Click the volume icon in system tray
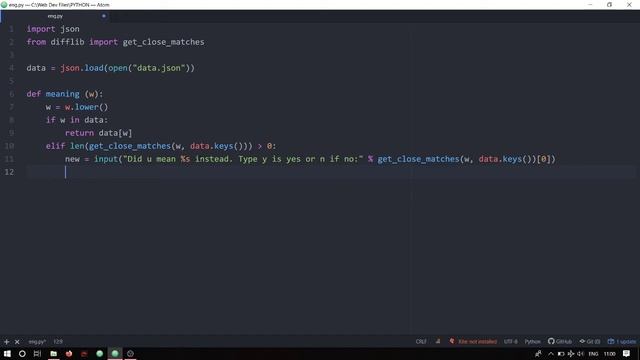The height and width of the screenshot is (360, 640). pyautogui.click(x=580, y=353)
